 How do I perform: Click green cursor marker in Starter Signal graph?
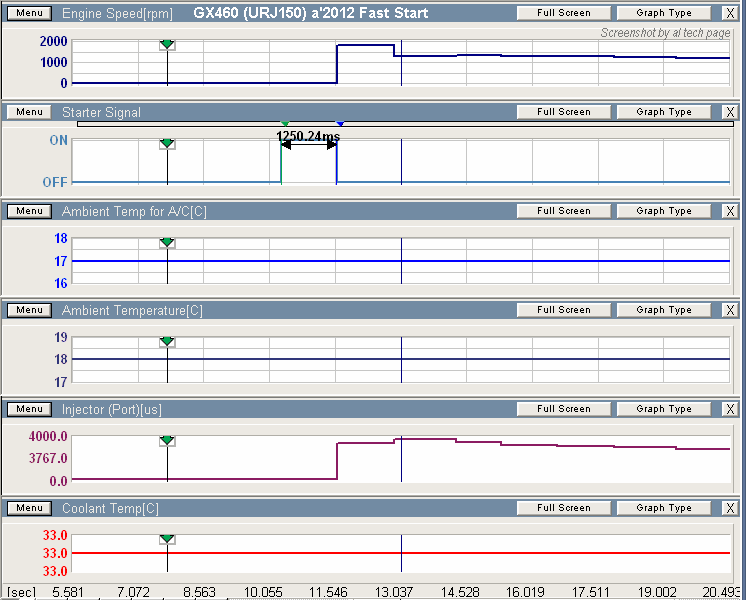coord(167,144)
